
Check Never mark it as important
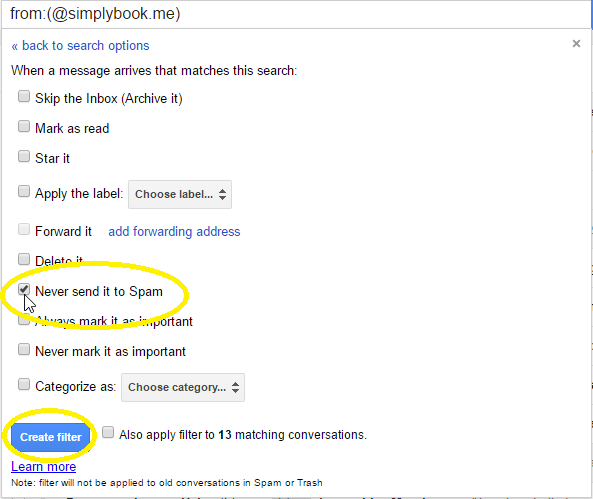[24, 349]
